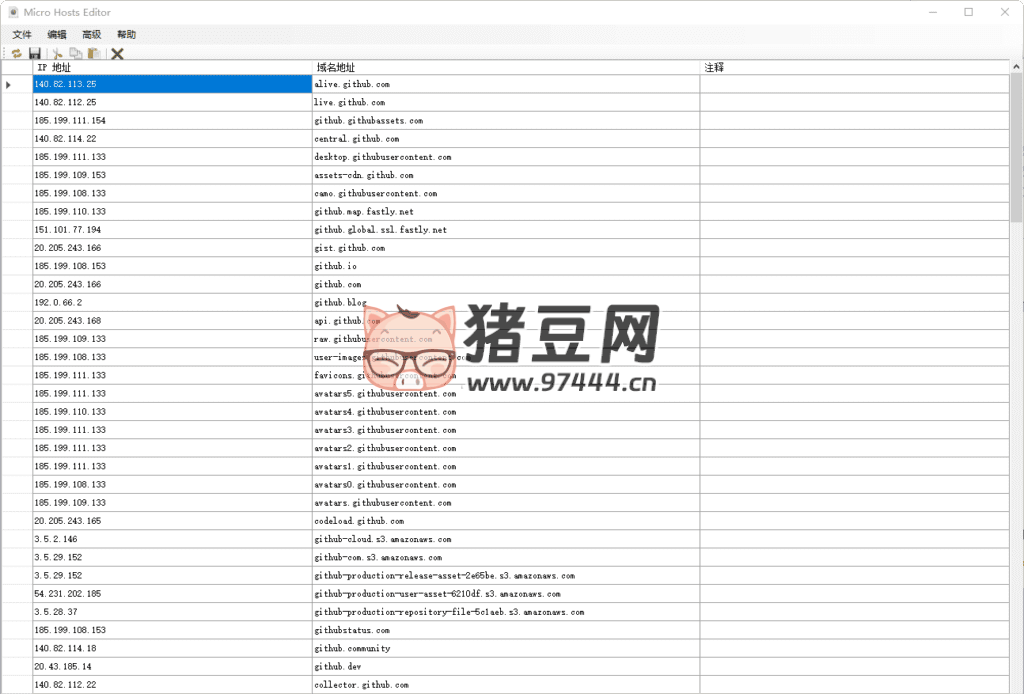Click the vertical scrollbar thumb

[x=1017, y=148]
